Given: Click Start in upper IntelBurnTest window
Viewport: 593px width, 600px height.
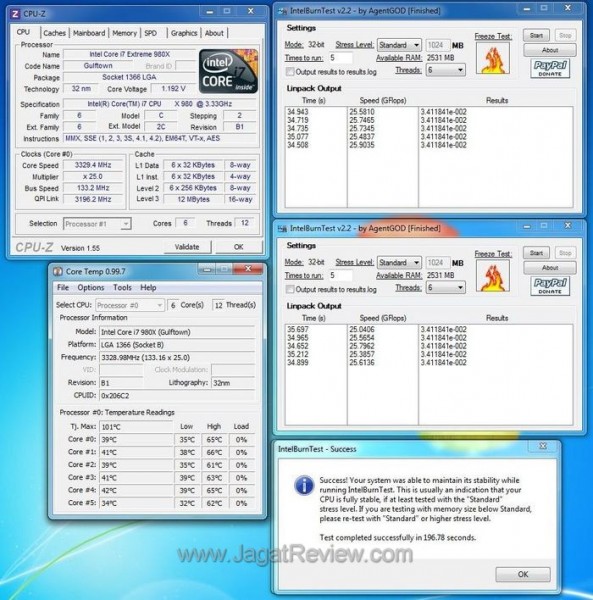Looking at the screenshot, I should click(536, 35).
